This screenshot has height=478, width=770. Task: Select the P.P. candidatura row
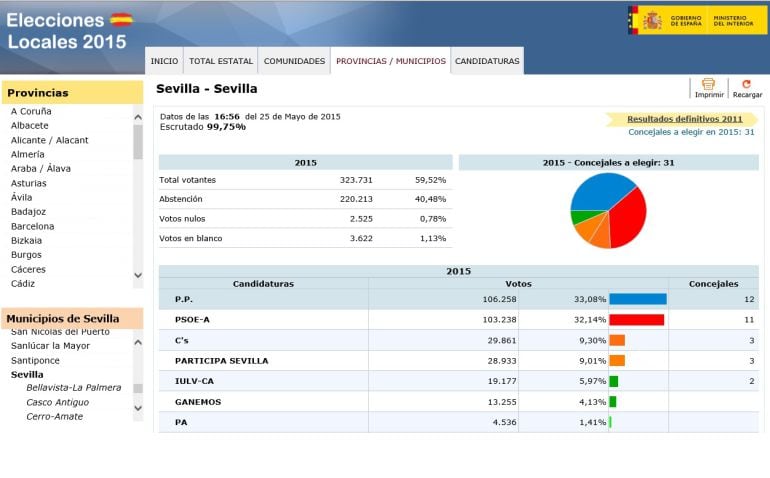262,299
